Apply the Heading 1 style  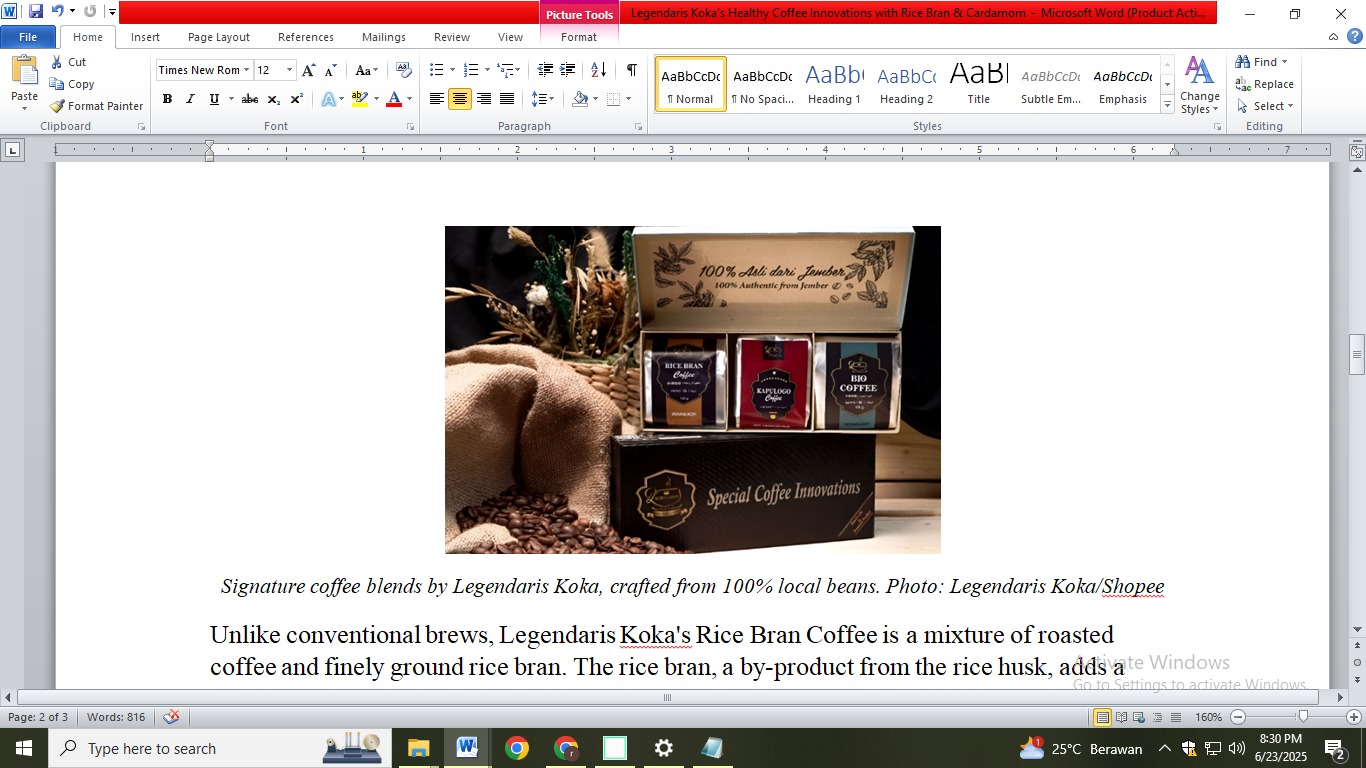pyautogui.click(x=834, y=84)
